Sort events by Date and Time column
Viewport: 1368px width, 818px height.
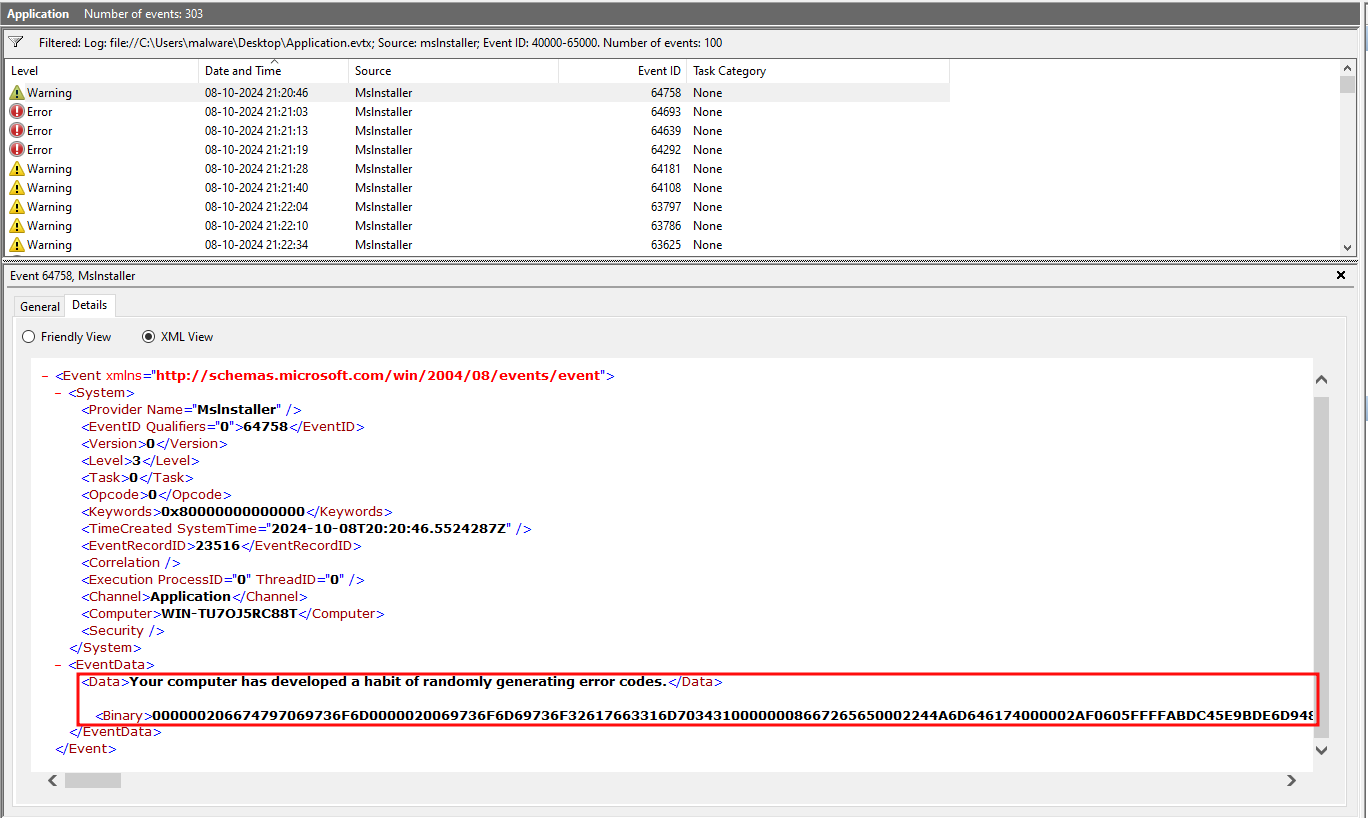243,71
